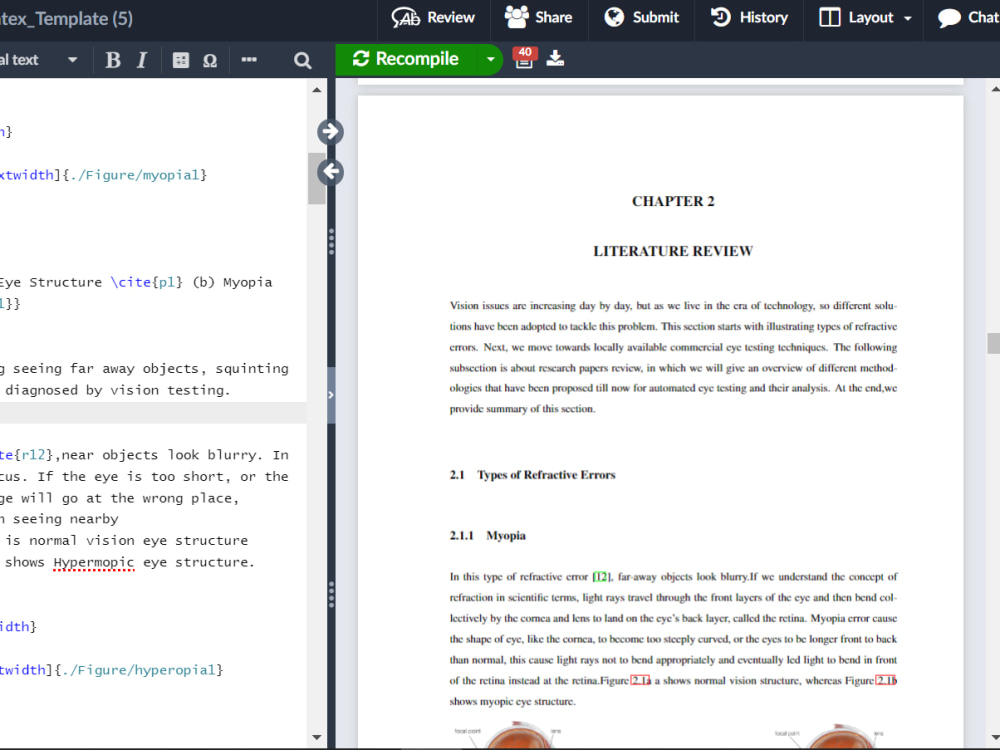The image size is (1000, 750).
Task: Open Share settings for the project
Action: click(538, 17)
